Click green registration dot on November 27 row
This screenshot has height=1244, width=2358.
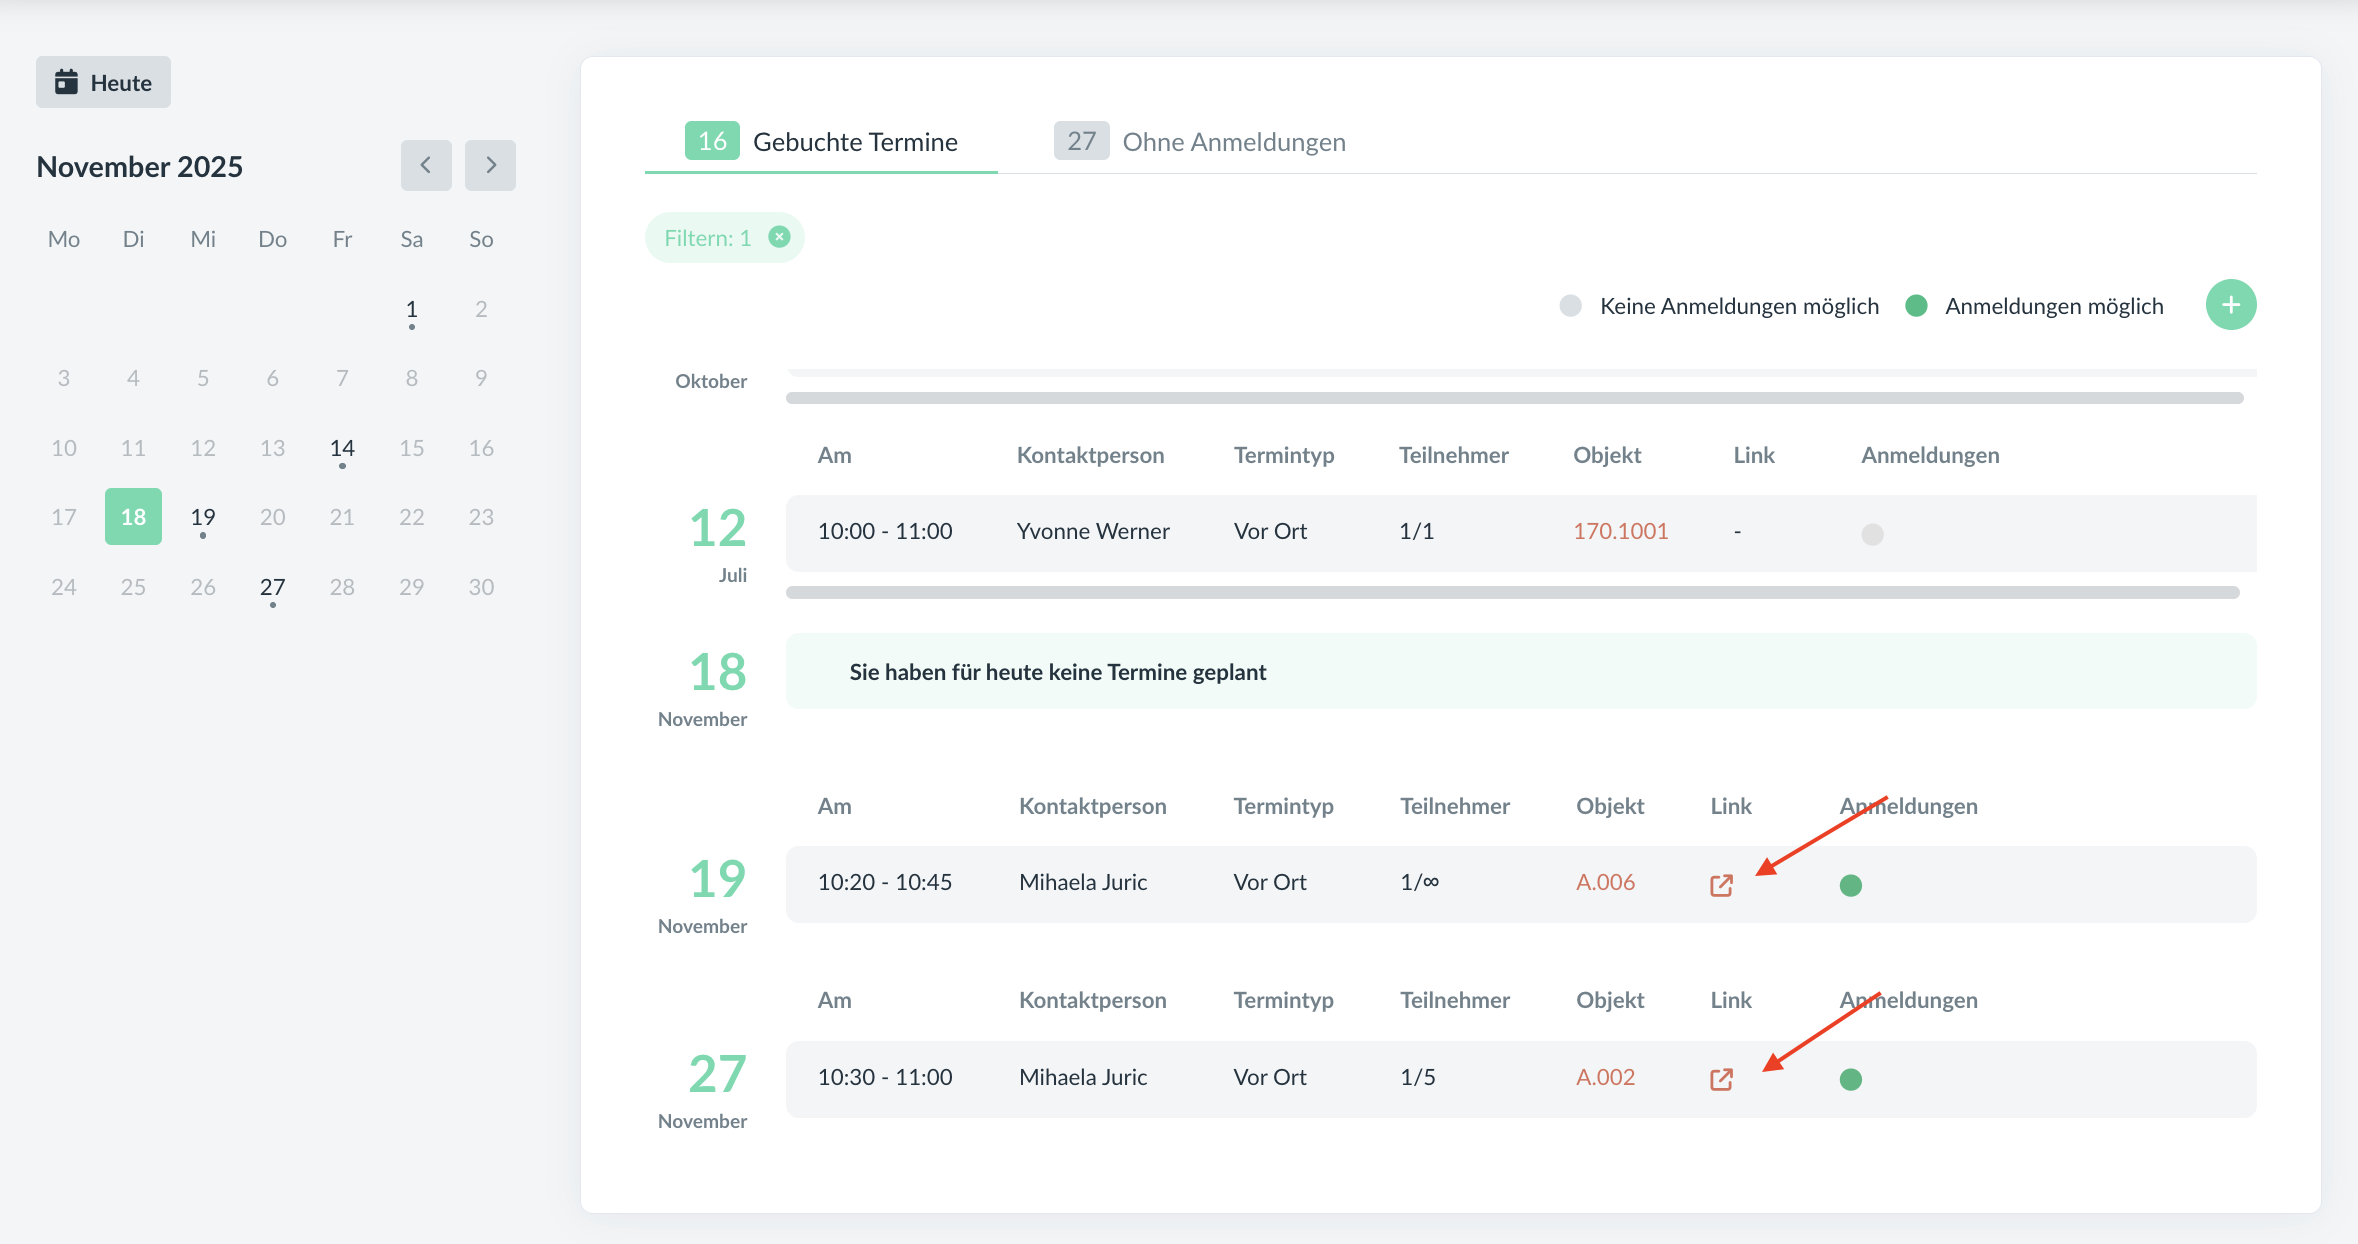tap(1850, 1079)
